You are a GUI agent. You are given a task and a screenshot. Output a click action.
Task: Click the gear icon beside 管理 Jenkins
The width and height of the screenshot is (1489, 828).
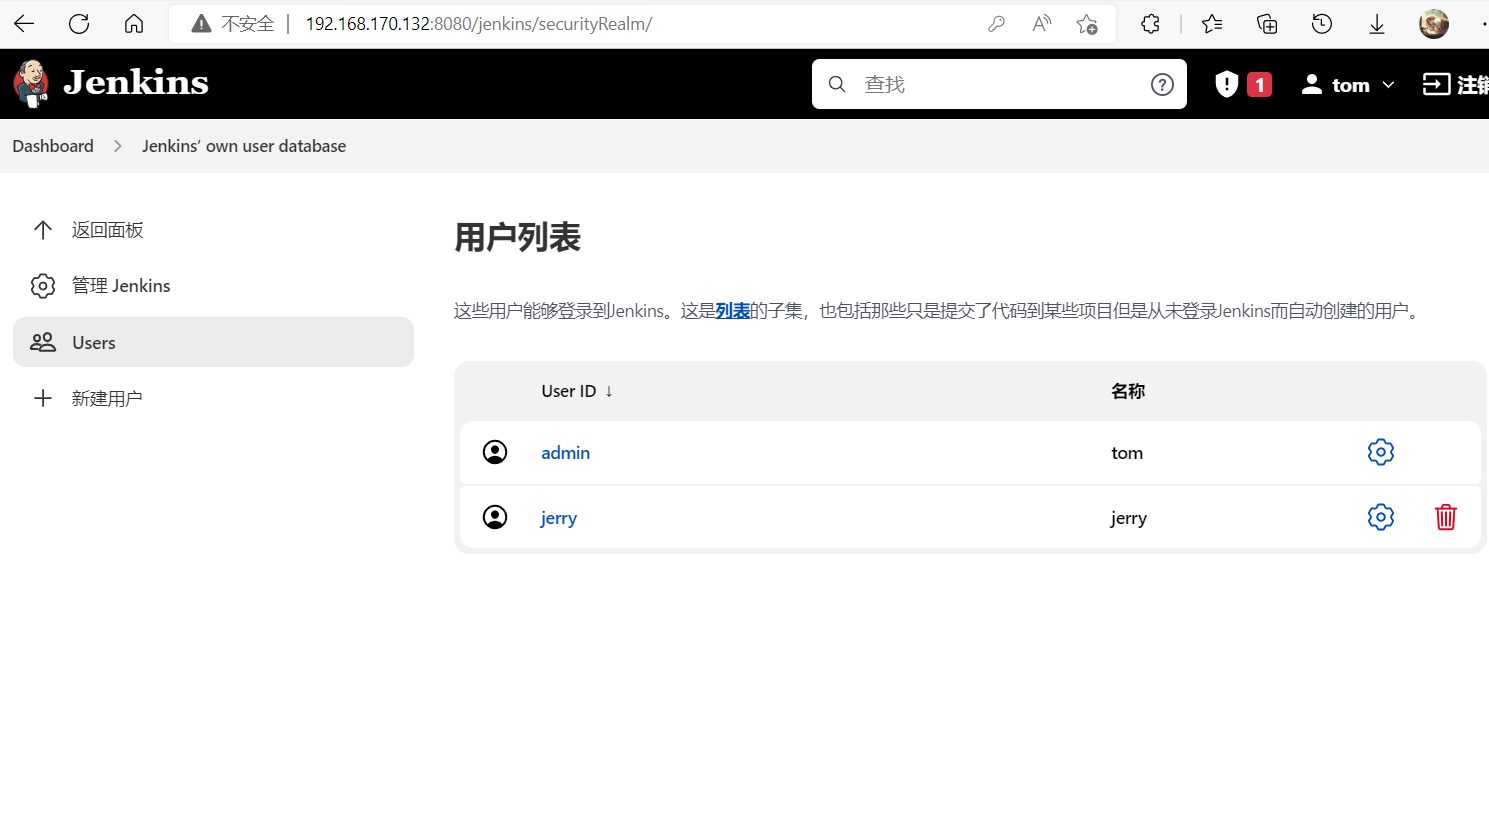tap(43, 286)
